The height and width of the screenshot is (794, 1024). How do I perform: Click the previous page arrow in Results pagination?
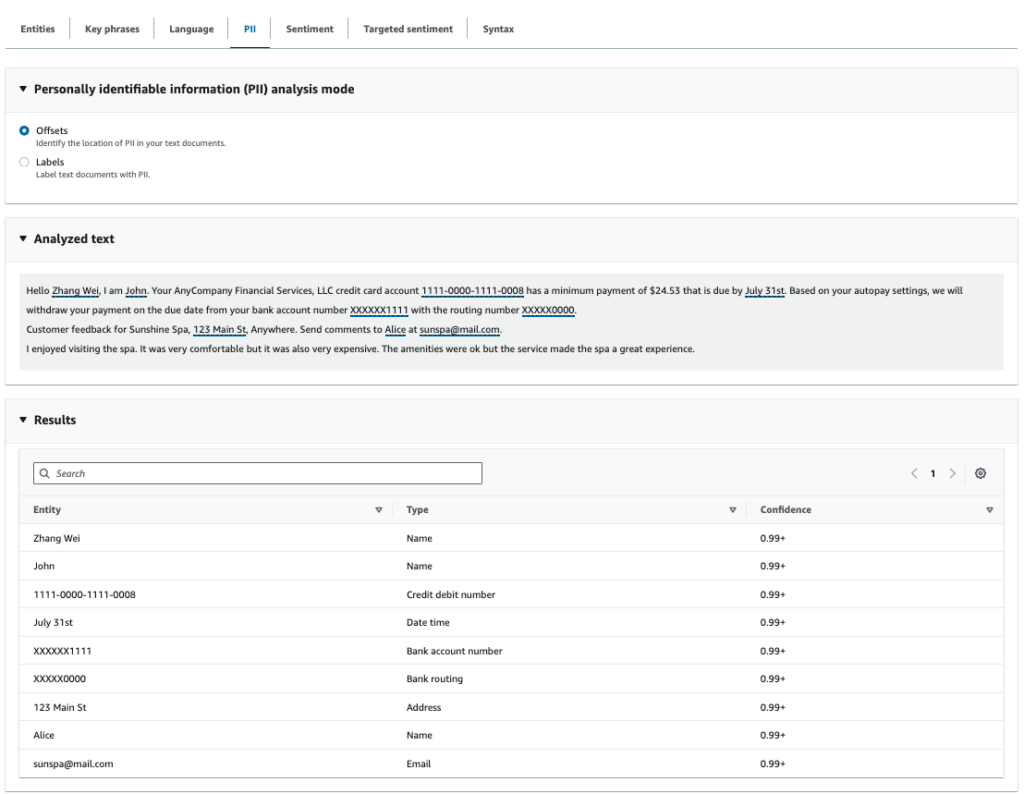pyautogui.click(x=914, y=473)
